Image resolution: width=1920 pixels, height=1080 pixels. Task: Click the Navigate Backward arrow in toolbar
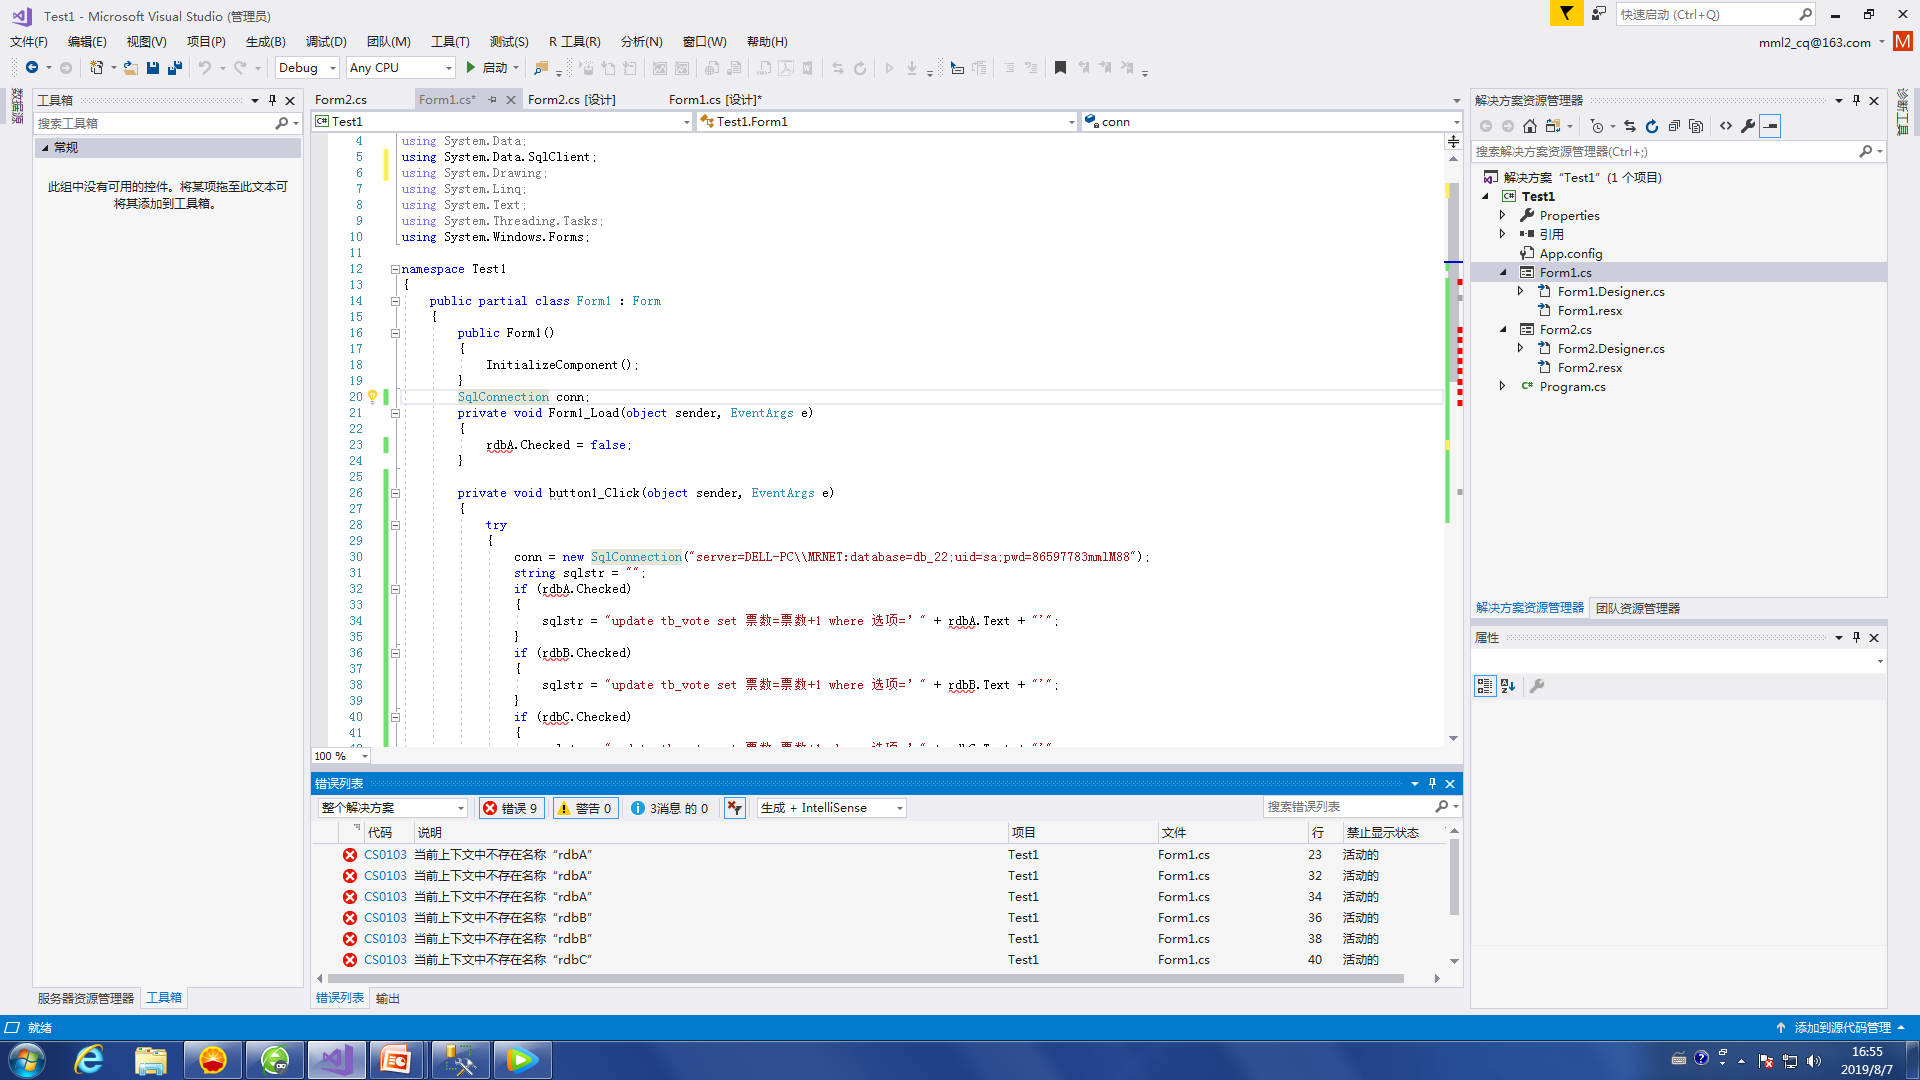(32, 68)
